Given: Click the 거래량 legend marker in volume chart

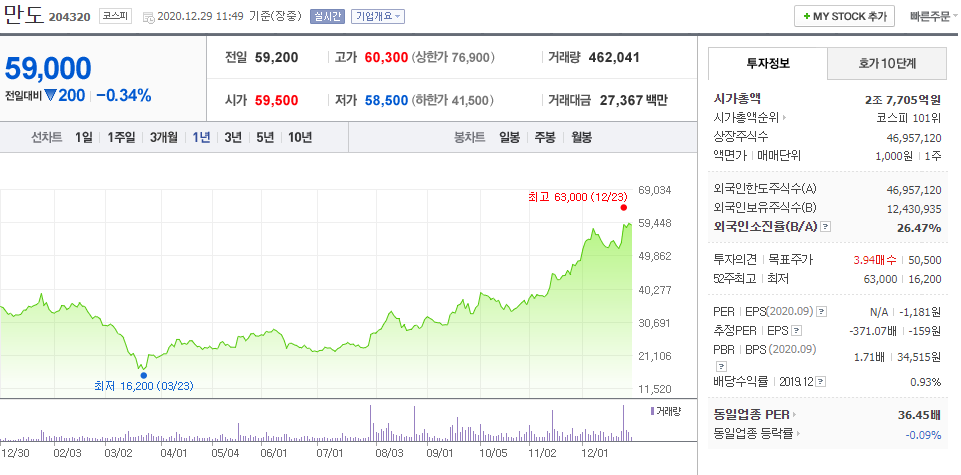Looking at the screenshot, I should click(652, 411).
